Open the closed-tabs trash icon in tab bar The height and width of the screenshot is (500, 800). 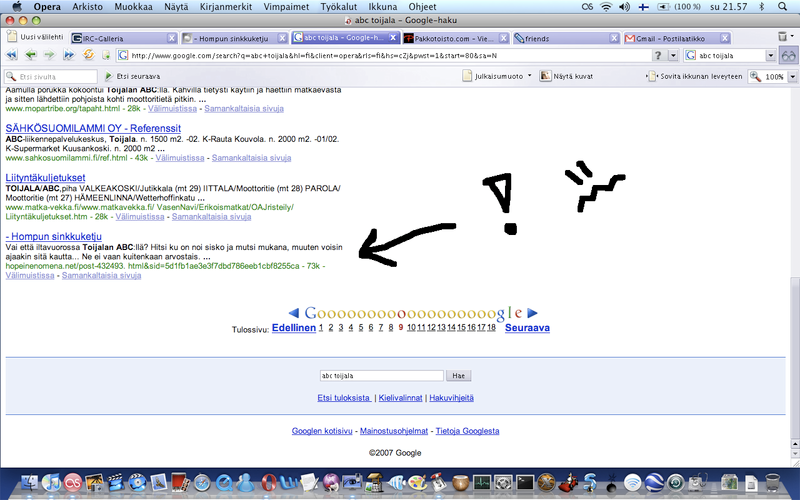(x=783, y=36)
